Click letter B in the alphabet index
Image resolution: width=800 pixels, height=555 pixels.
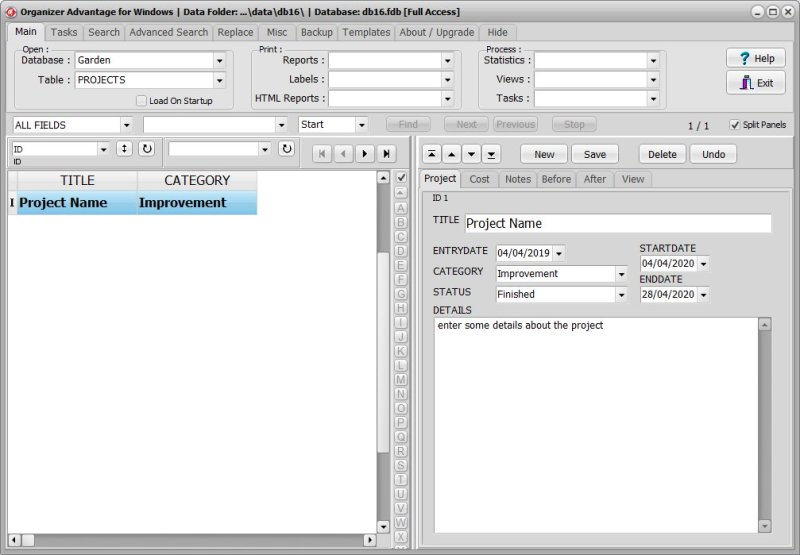(401, 222)
